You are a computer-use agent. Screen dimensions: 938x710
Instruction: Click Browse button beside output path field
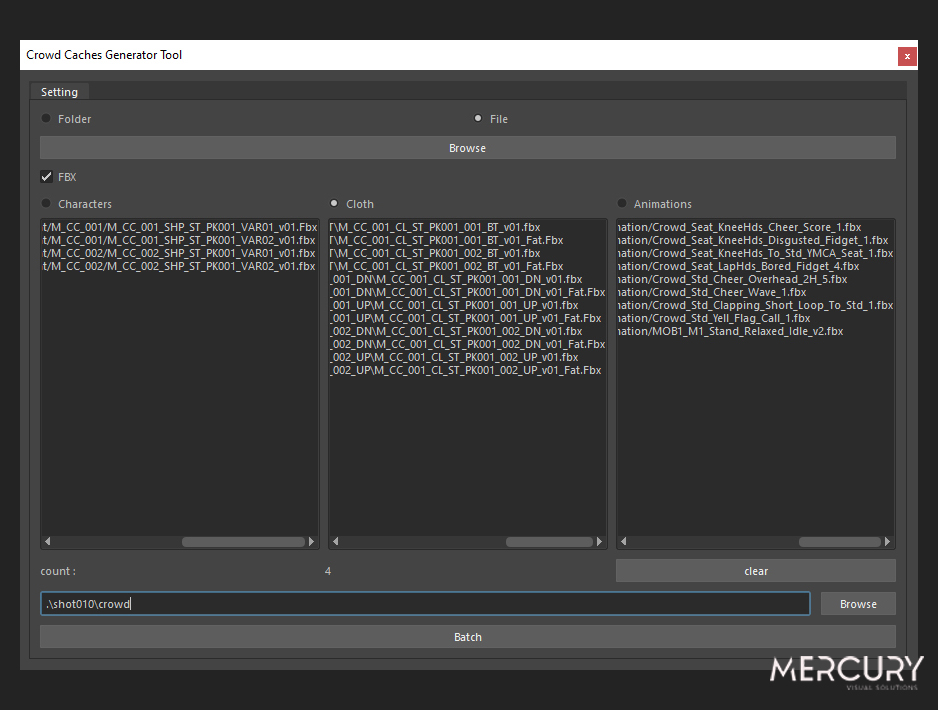[x=857, y=604]
